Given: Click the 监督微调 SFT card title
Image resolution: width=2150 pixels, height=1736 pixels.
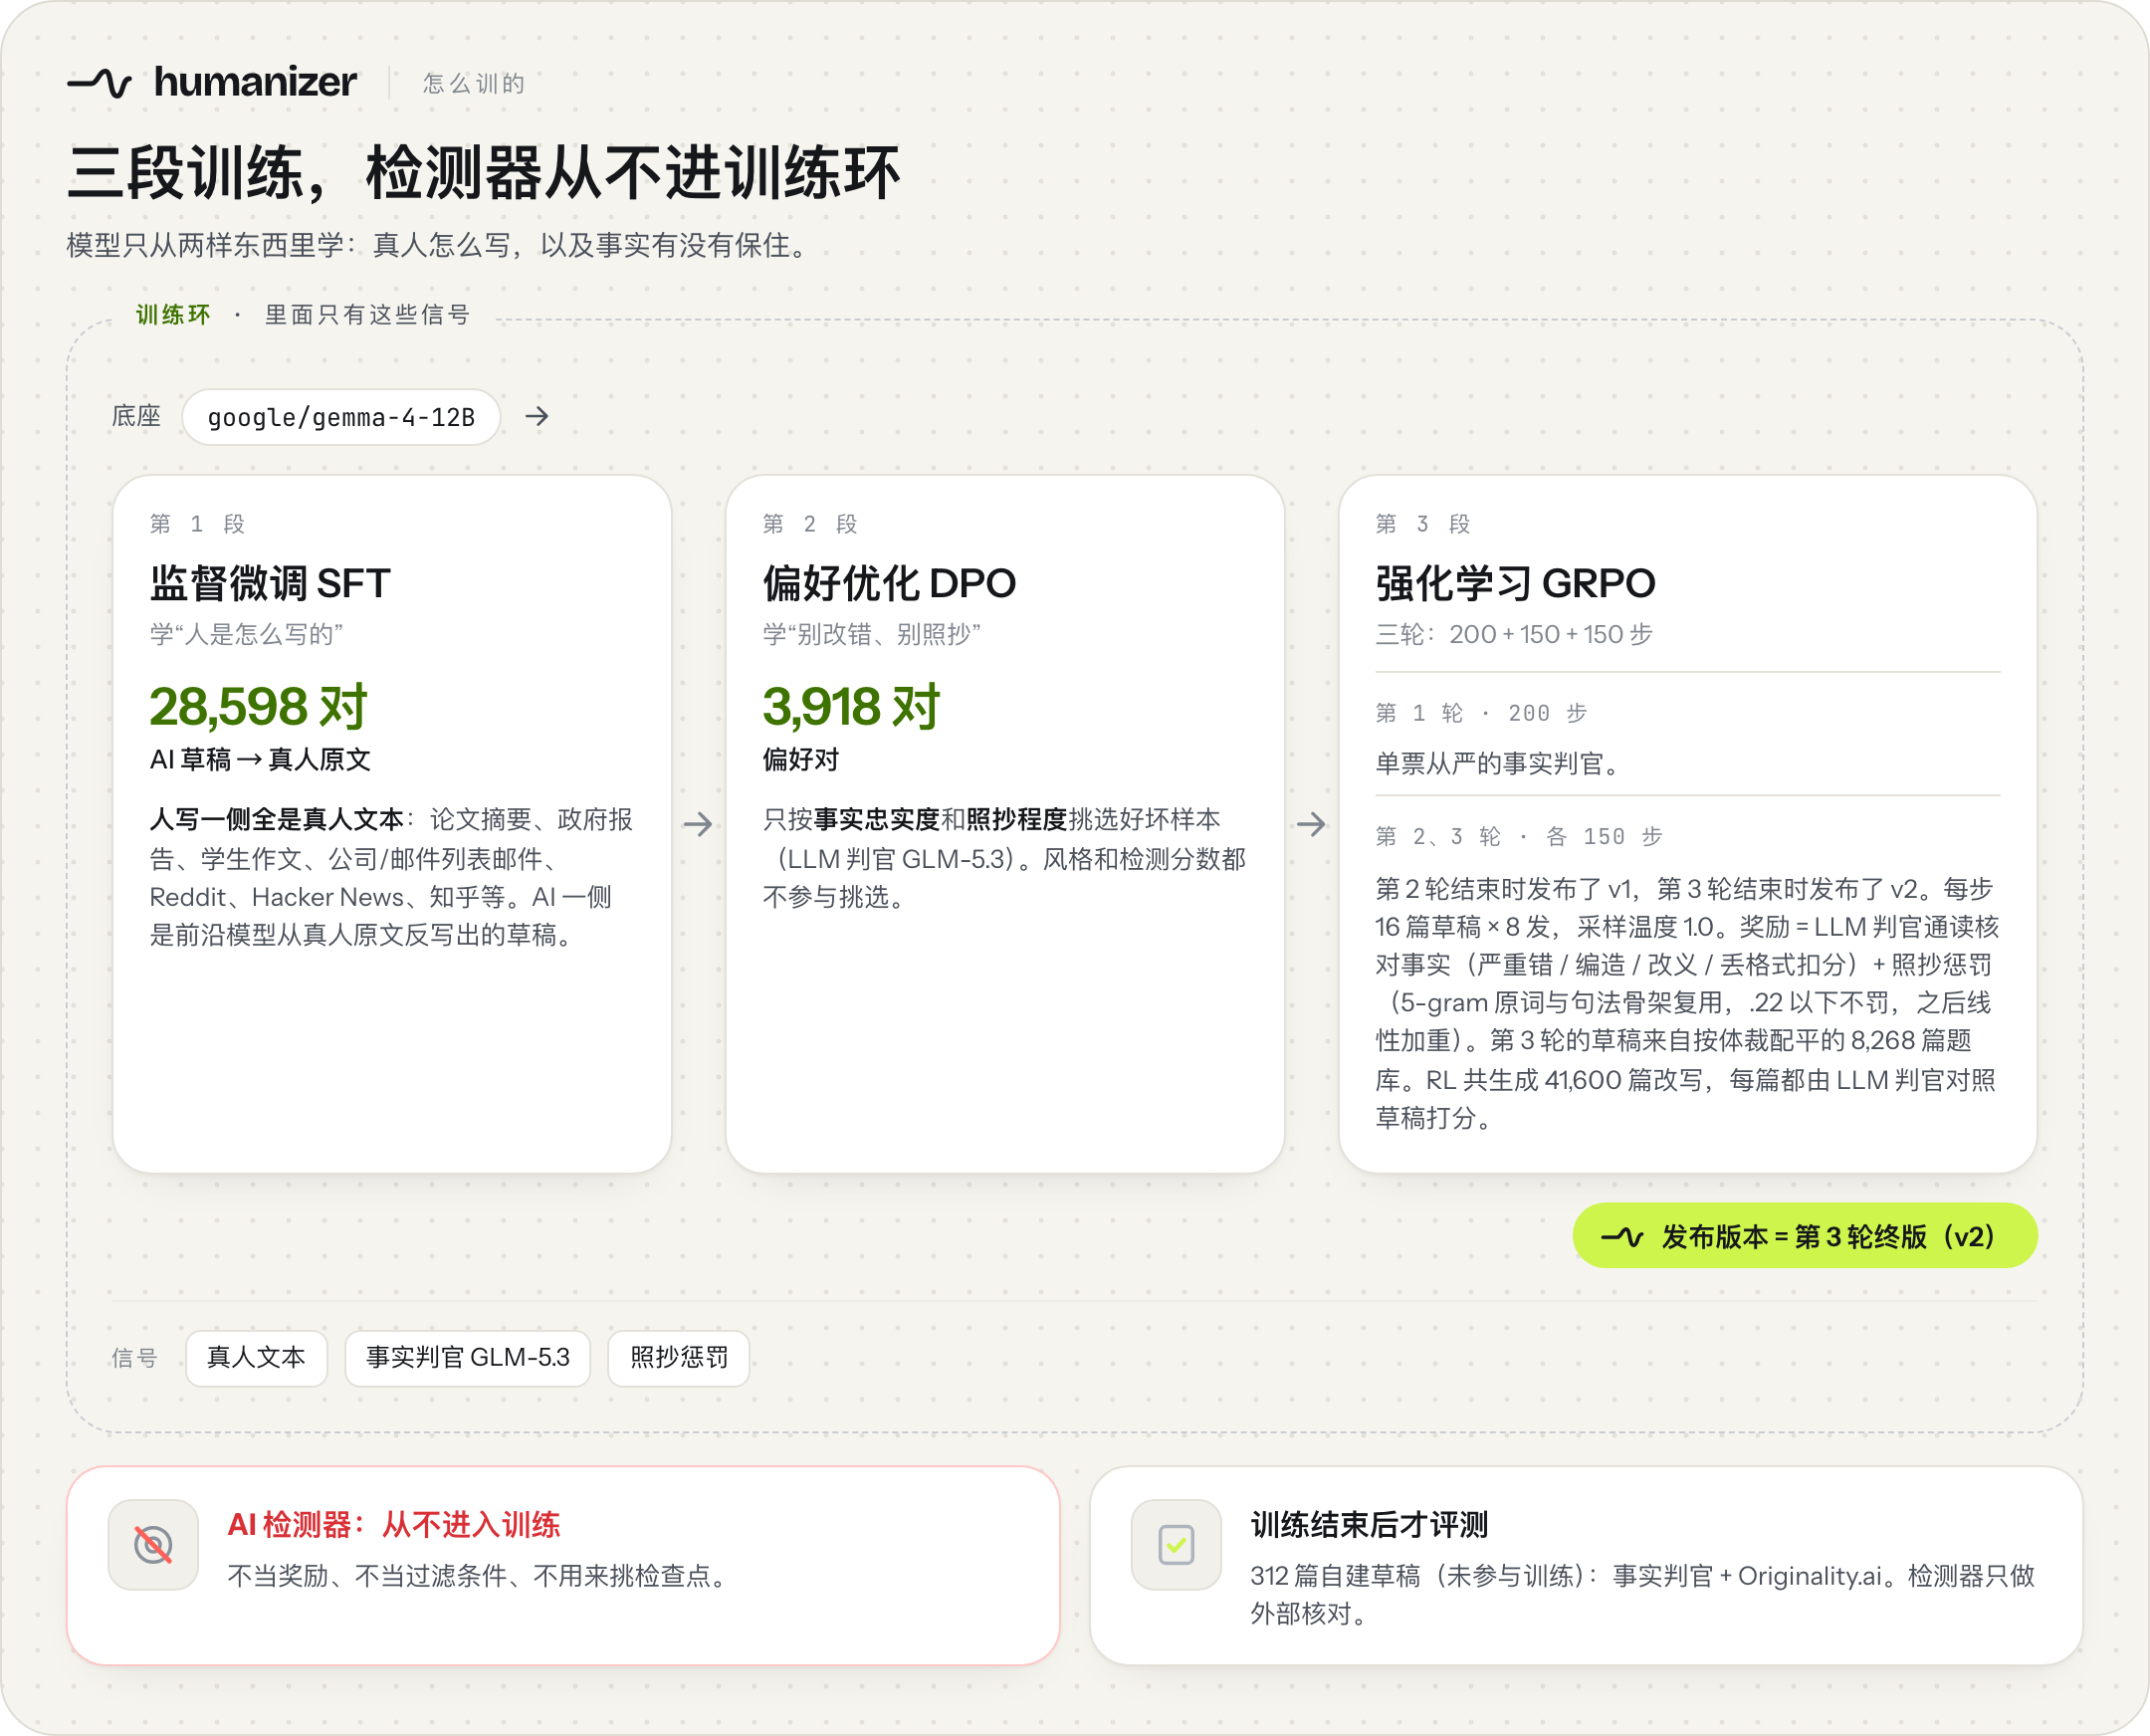Looking at the screenshot, I should (270, 583).
